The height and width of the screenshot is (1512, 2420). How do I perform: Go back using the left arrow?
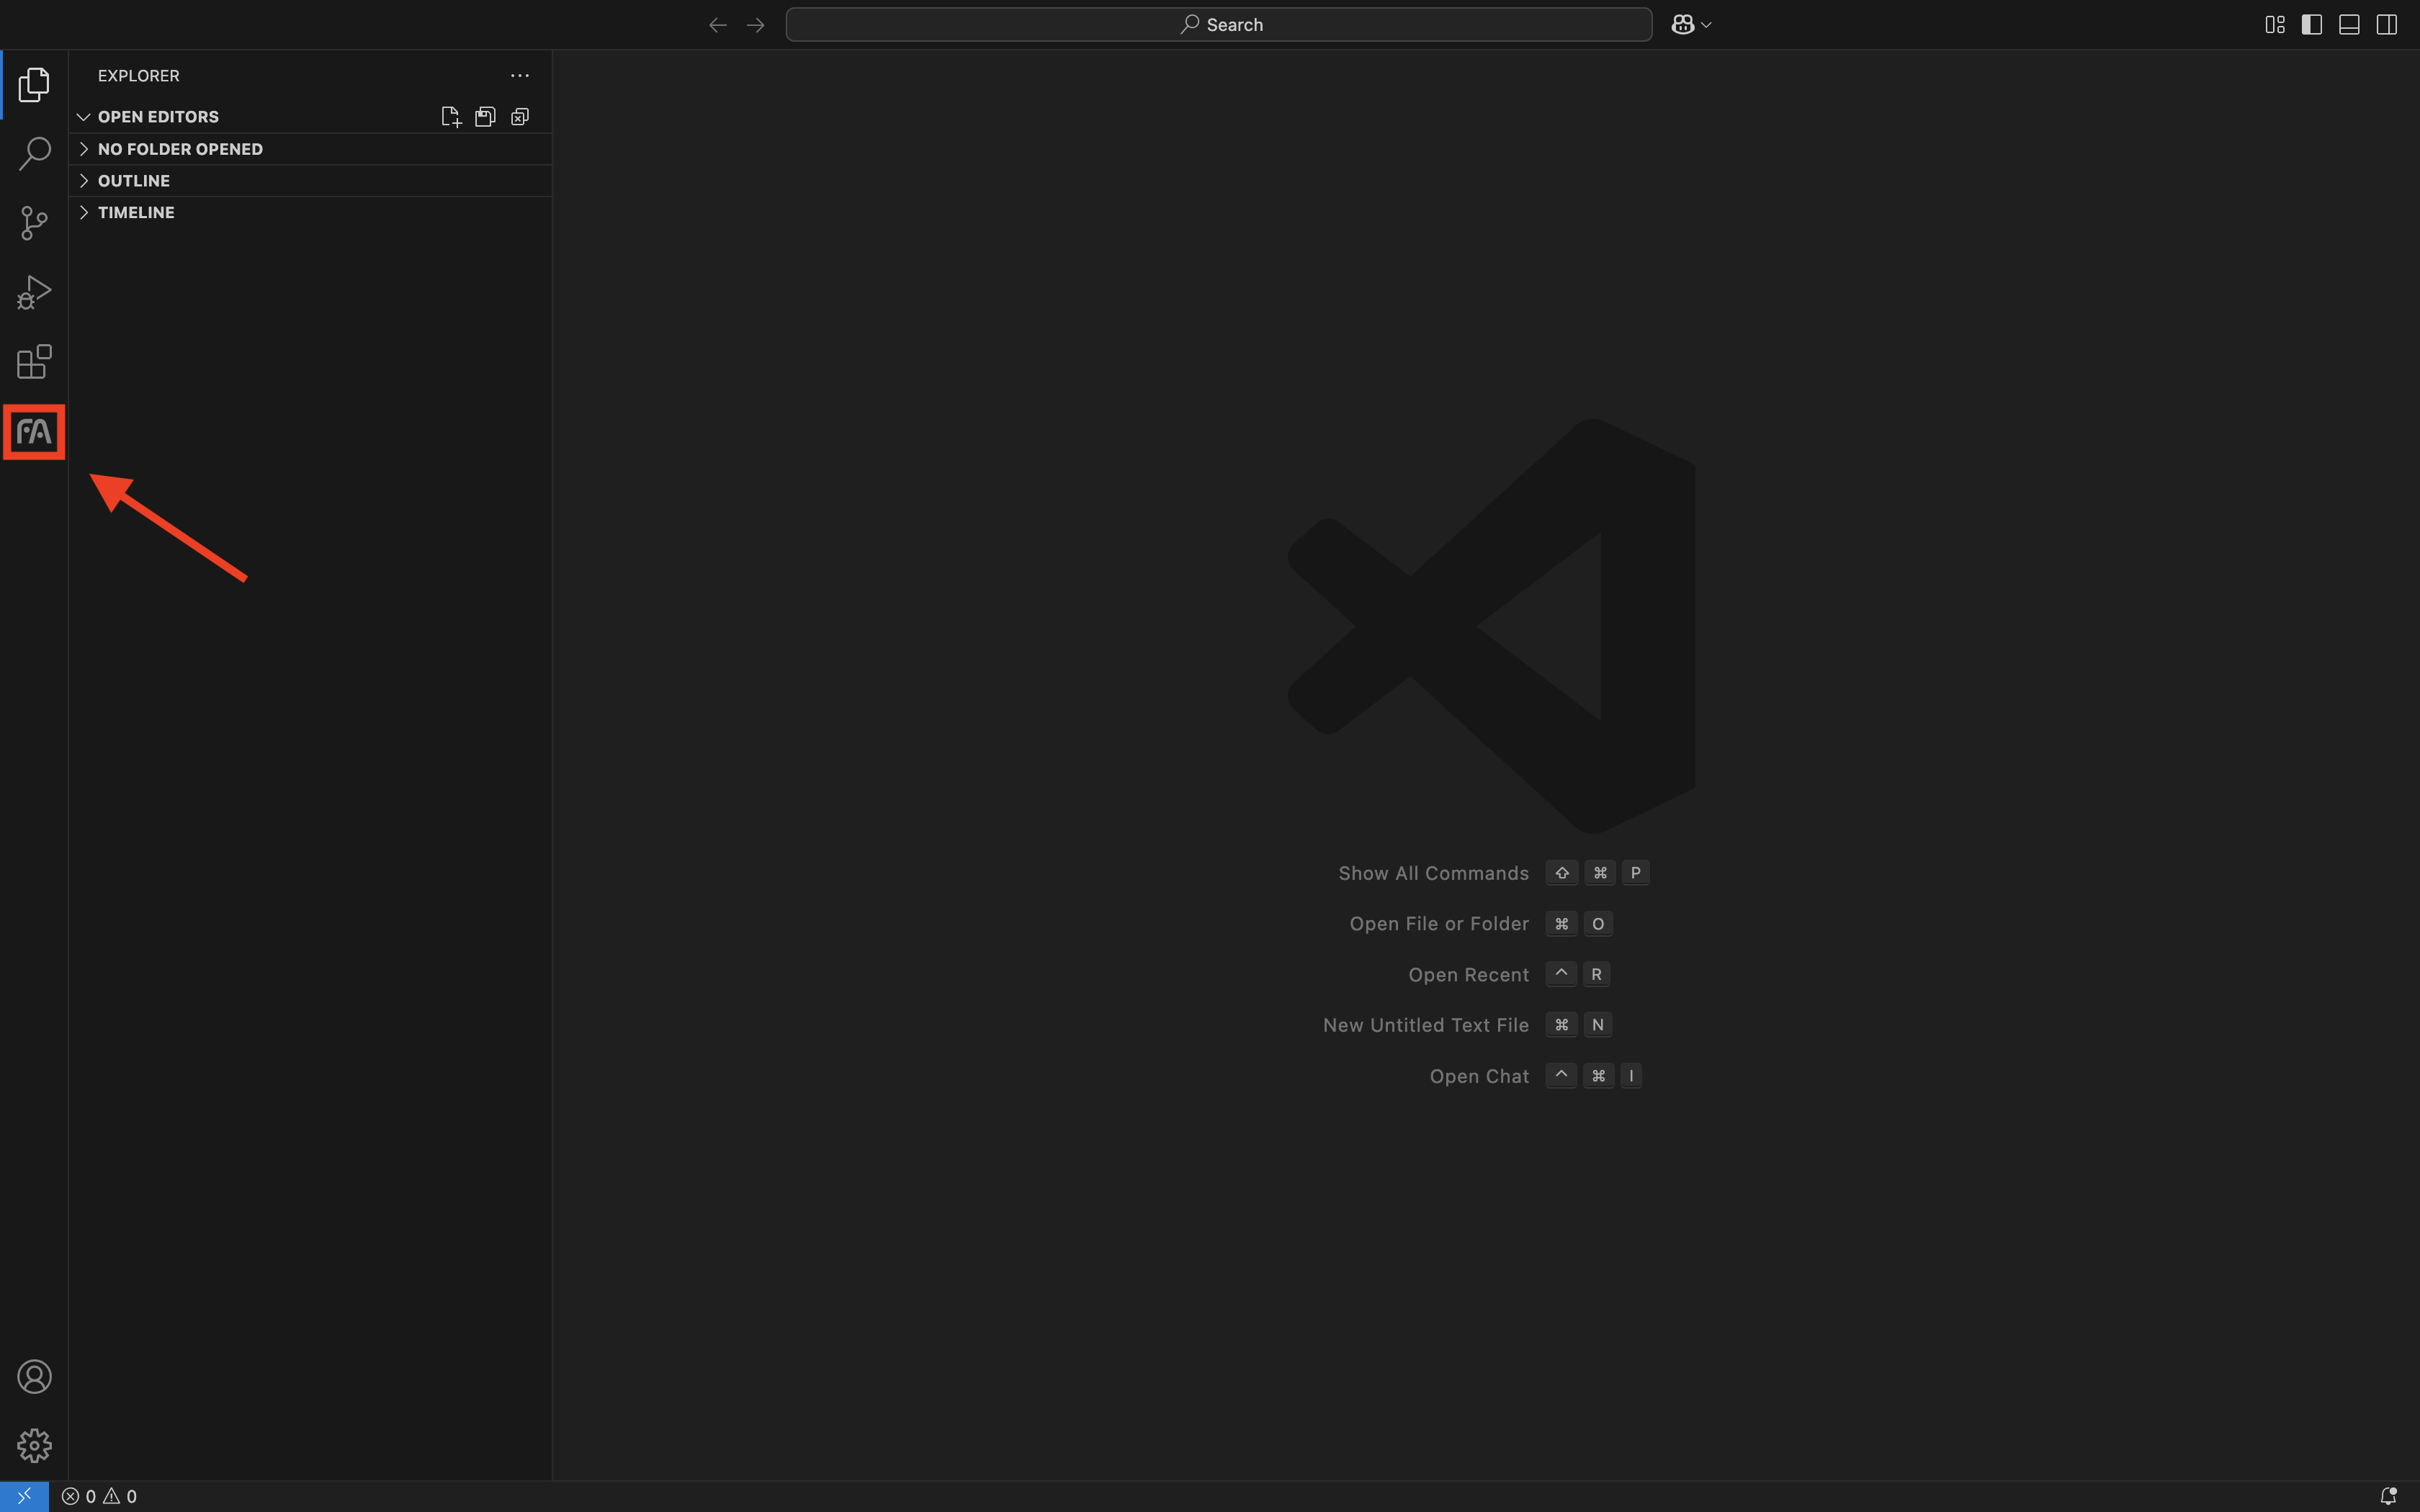(x=717, y=25)
